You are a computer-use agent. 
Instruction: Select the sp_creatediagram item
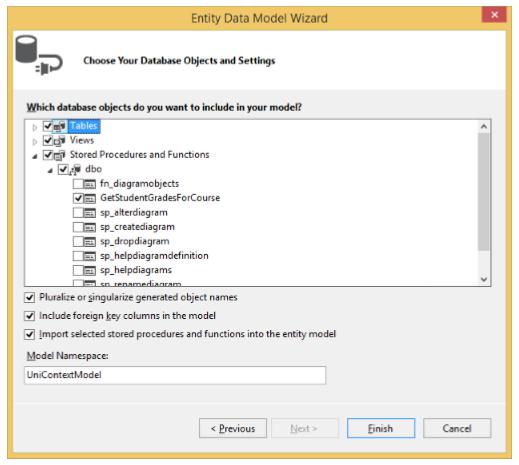[x=137, y=227]
